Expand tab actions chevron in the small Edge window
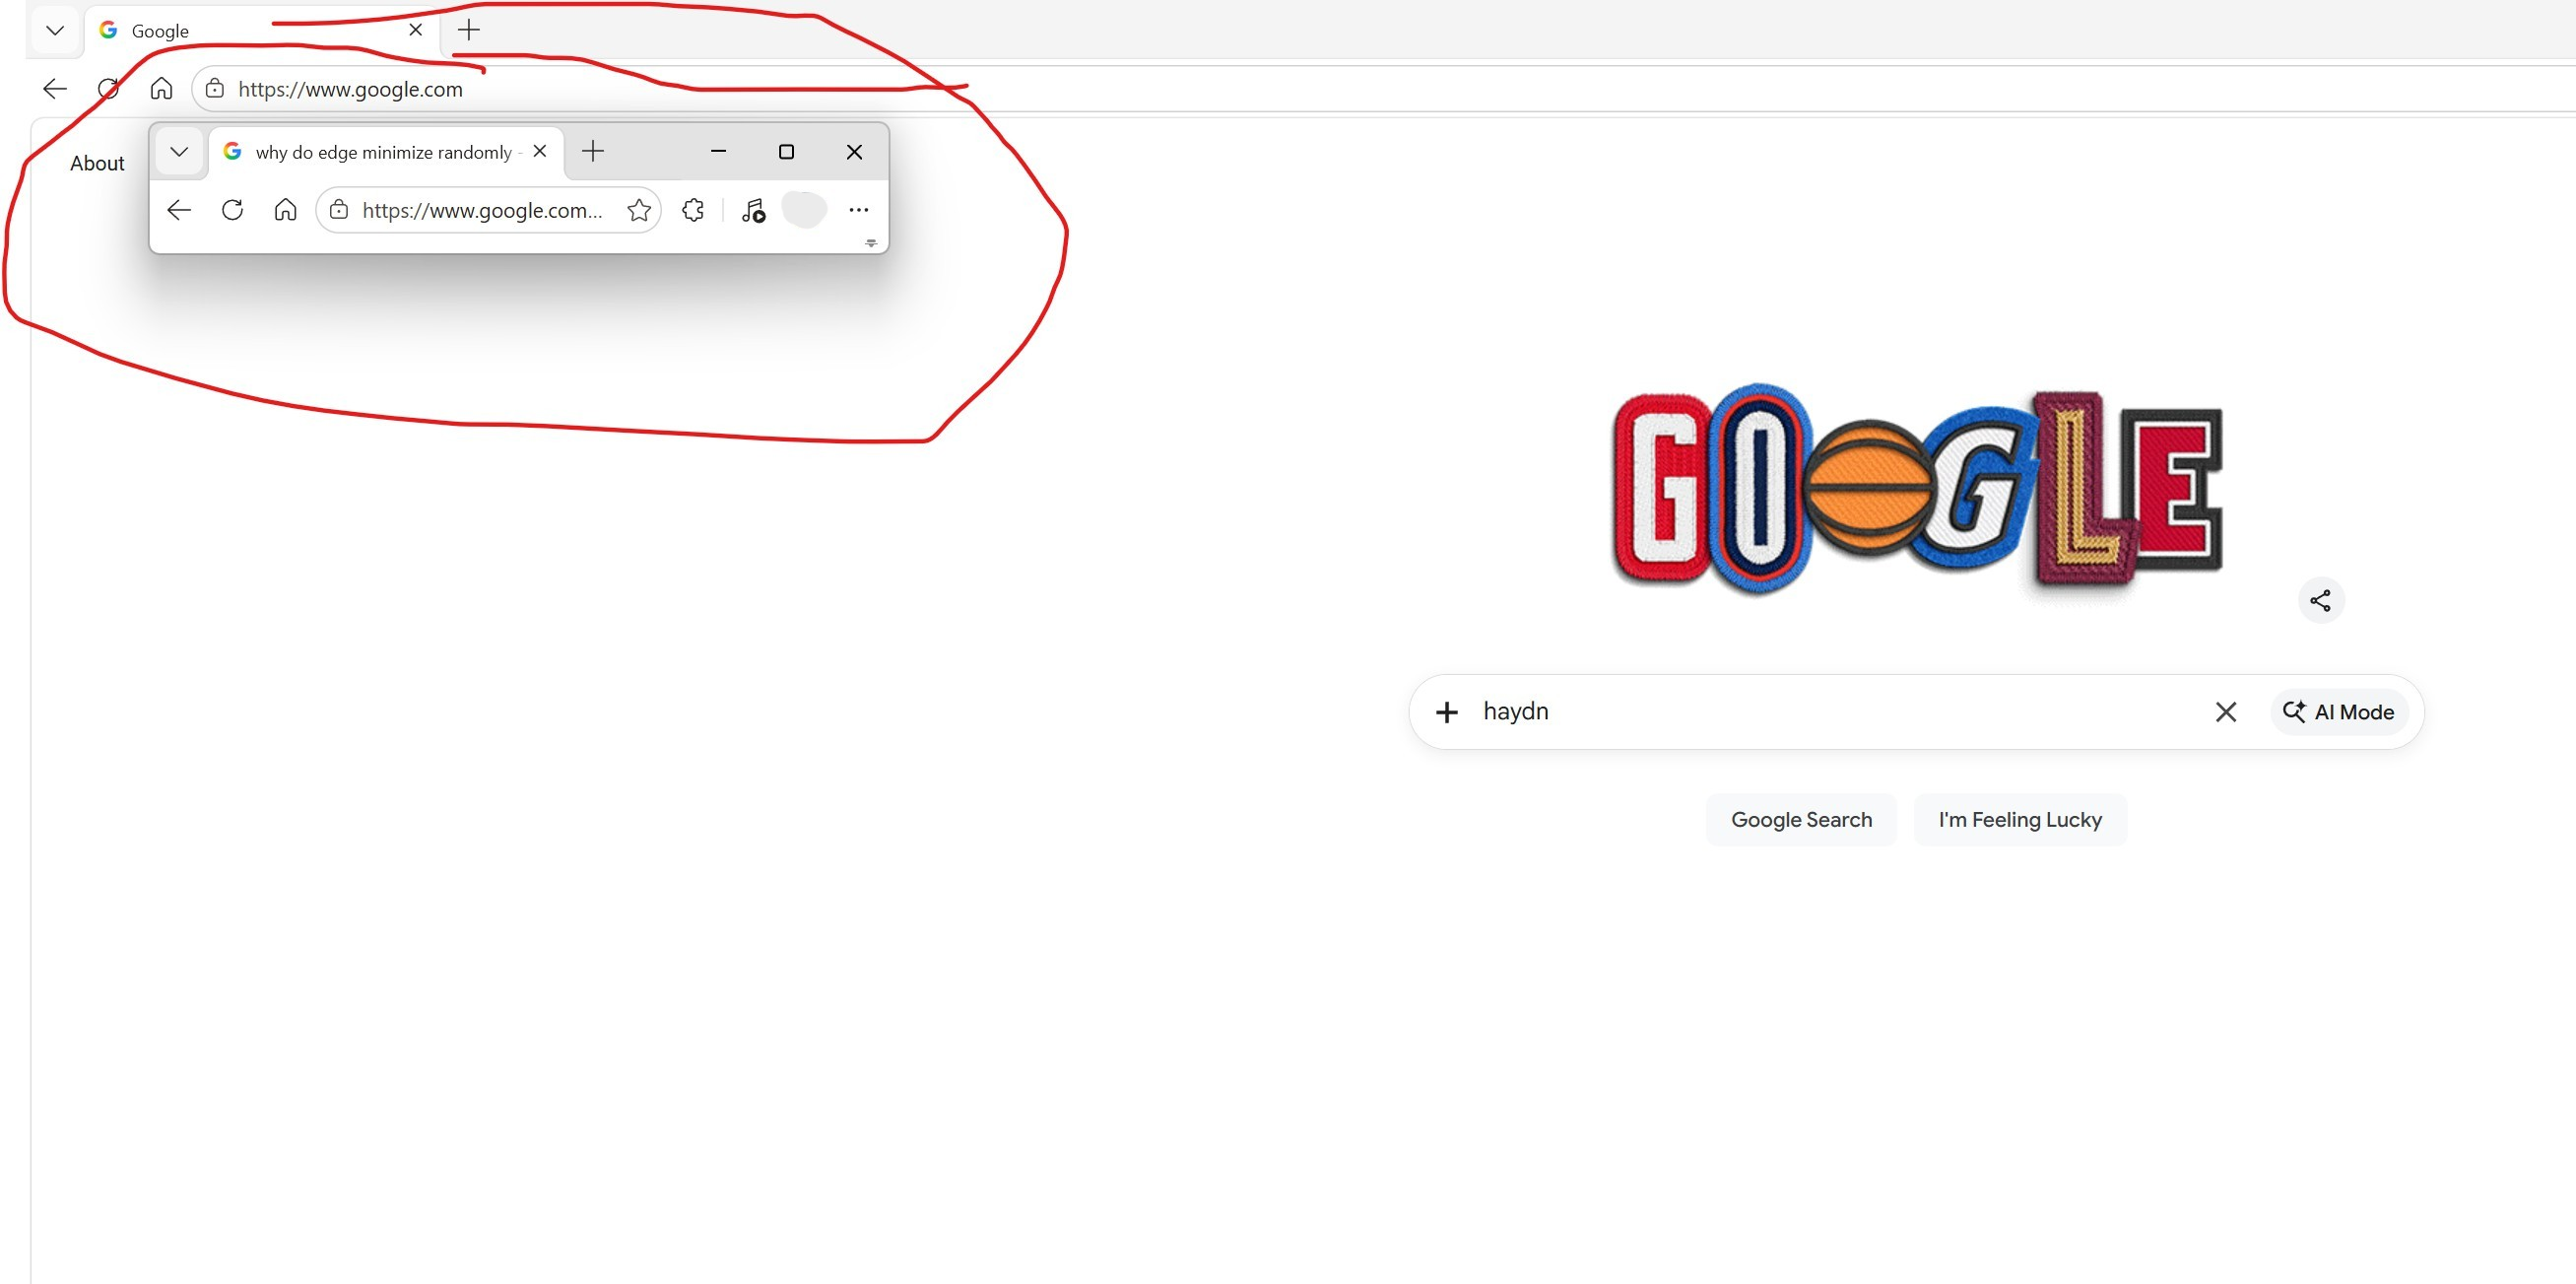This screenshot has height=1284, width=2576. pyautogui.click(x=179, y=152)
